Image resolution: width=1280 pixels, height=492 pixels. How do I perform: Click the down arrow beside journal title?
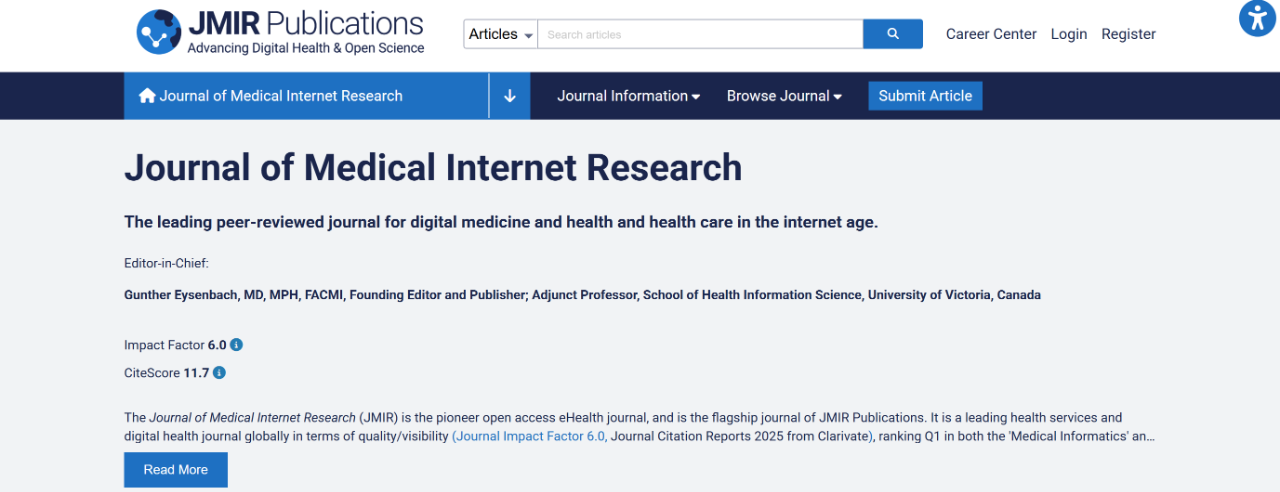(x=510, y=96)
